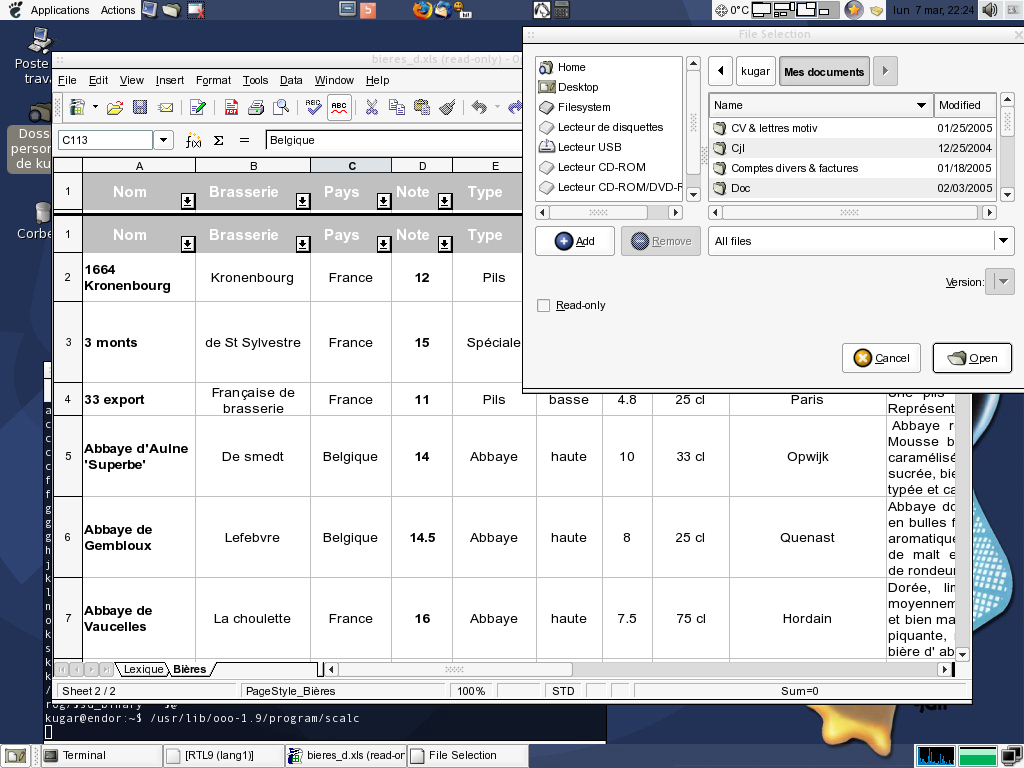The image size is (1024, 768).
Task: Toggle the Edit File mode icon
Action: pyautogui.click(x=198, y=108)
